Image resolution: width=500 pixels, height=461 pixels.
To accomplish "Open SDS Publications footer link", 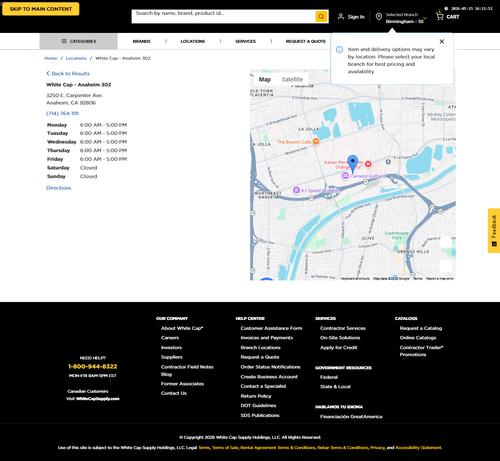I will pos(260,416).
